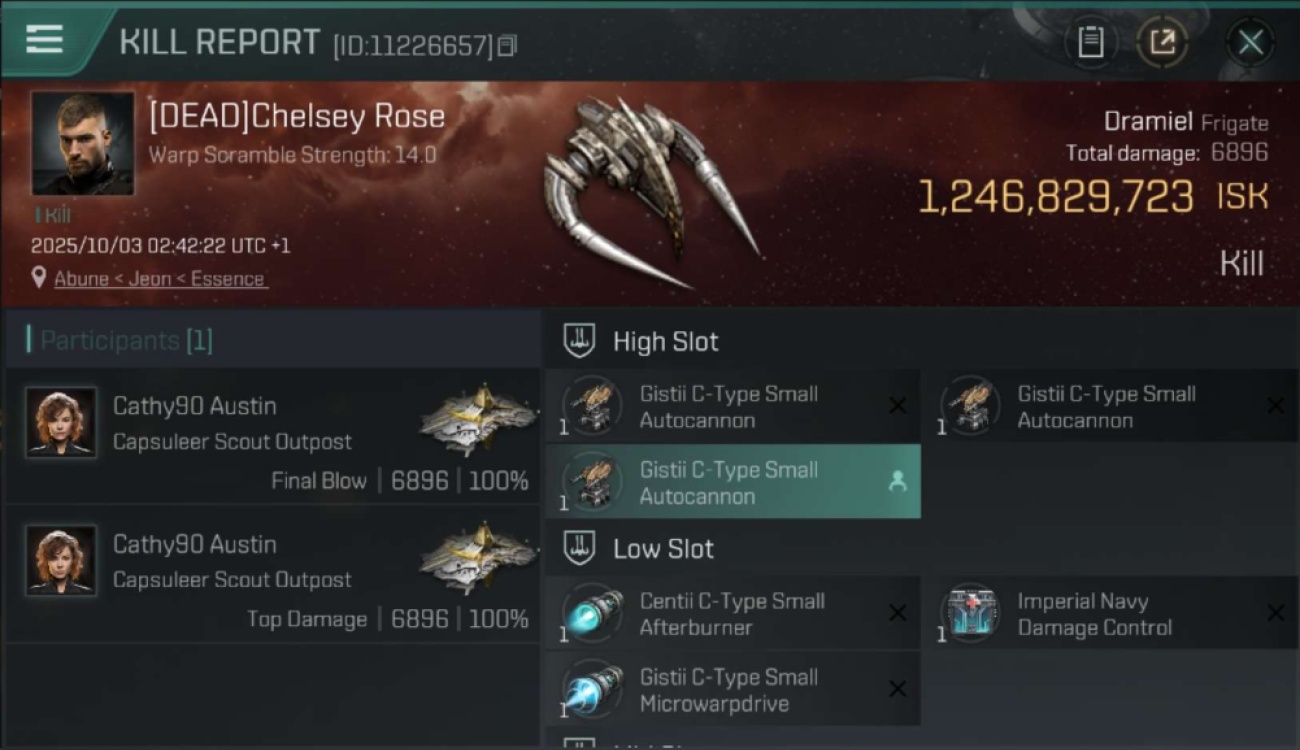The image size is (1300, 750).
Task: Copy the kill report ID
Action: coord(507,46)
